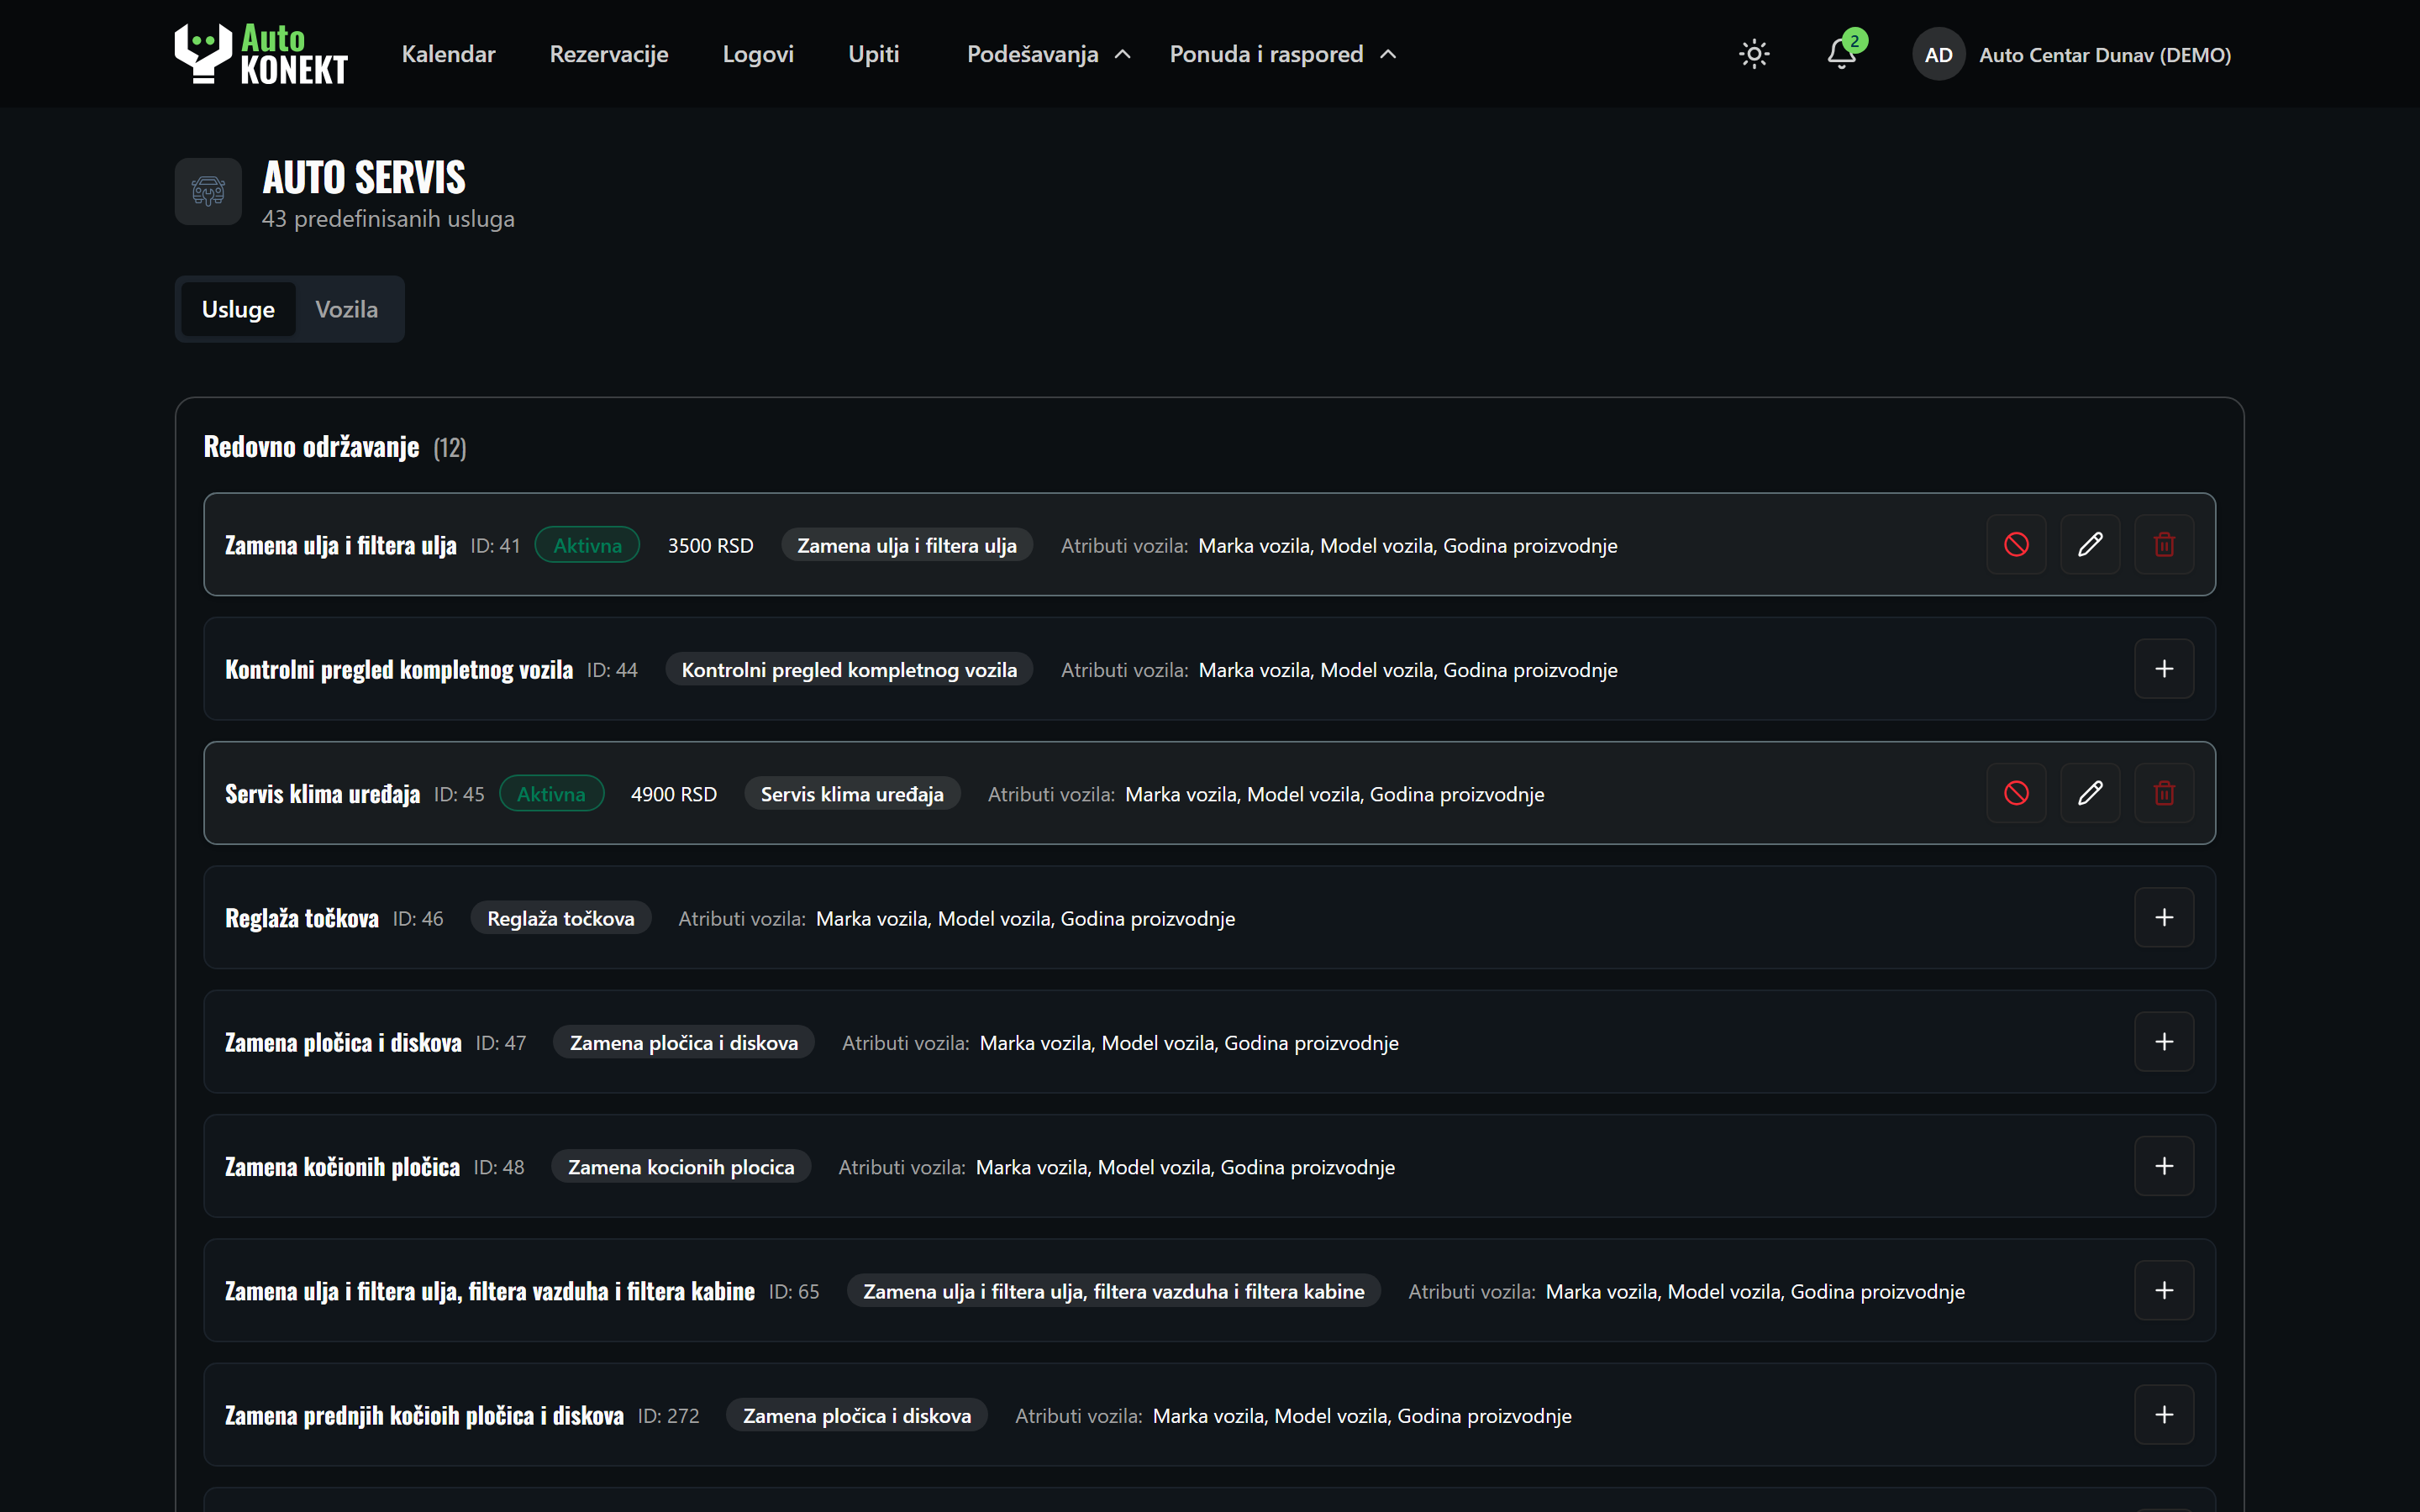Click the ID: 44 label

(x=611, y=670)
